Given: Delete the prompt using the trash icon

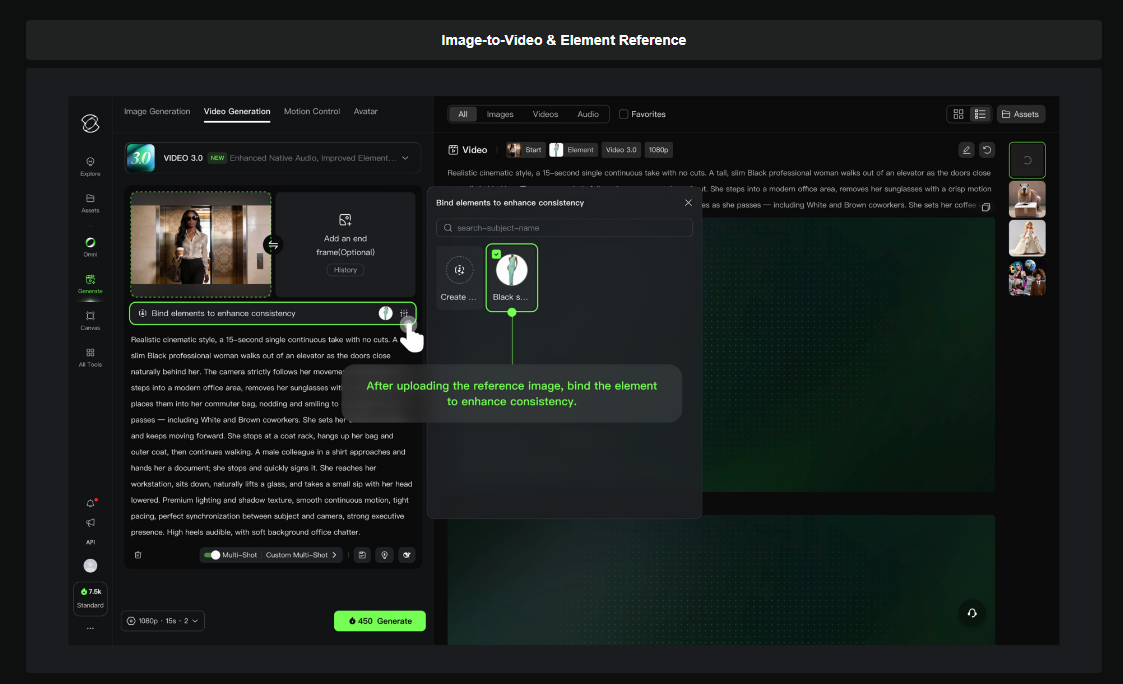Looking at the screenshot, I should 138,554.
